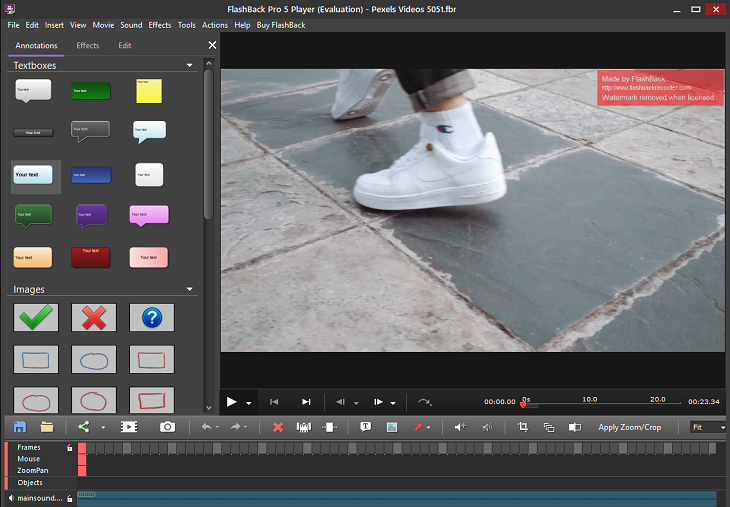Click the curved skip arrow icon
The width and height of the screenshot is (730, 507).
424,402
